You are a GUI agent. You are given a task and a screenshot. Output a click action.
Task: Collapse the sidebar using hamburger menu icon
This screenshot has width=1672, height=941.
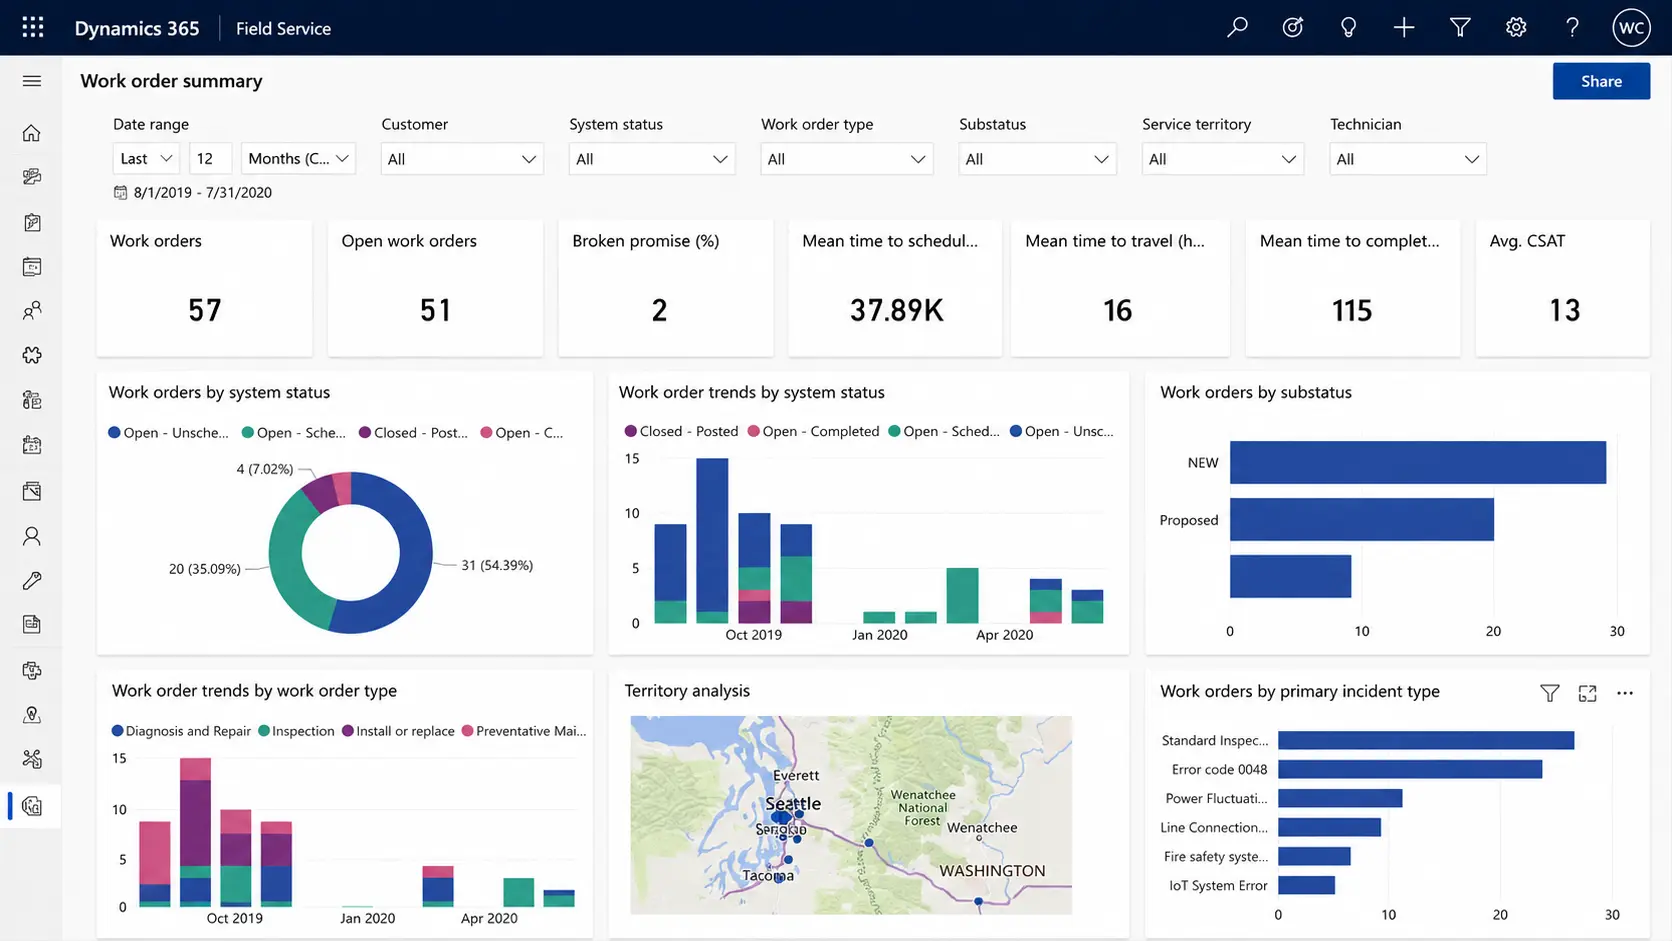(x=32, y=81)
